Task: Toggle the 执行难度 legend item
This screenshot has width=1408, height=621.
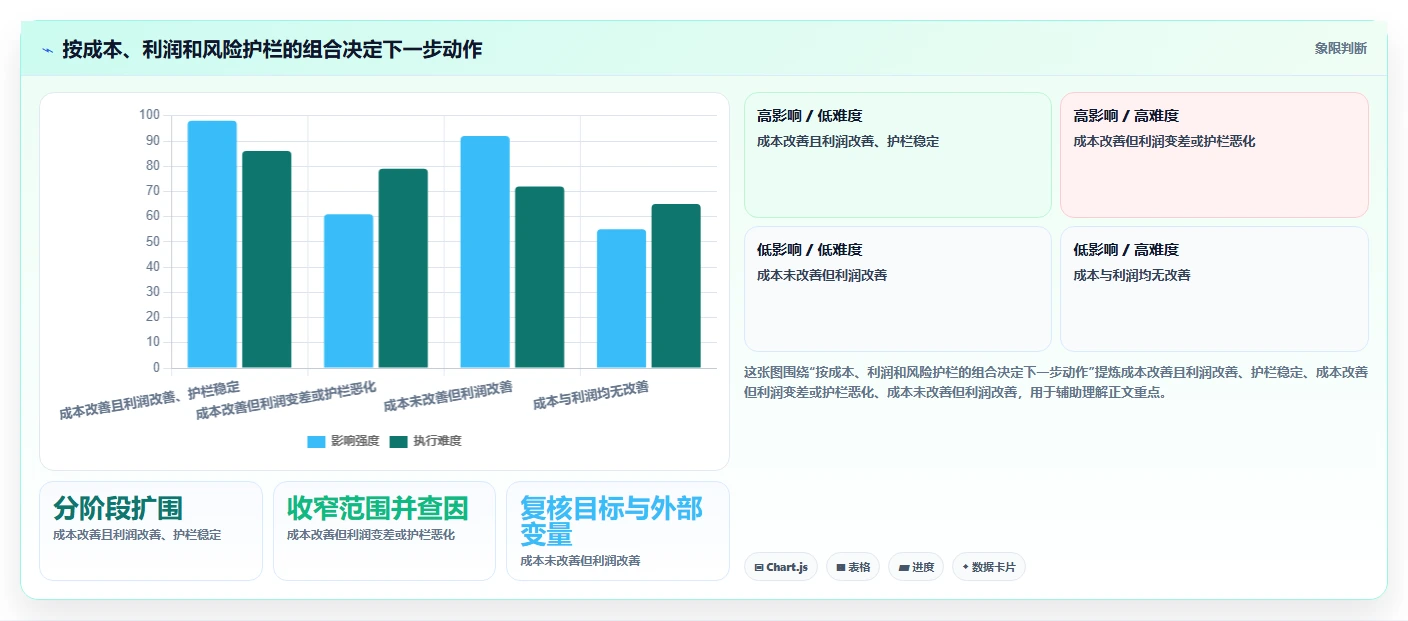Action: [x=425, y=441]
